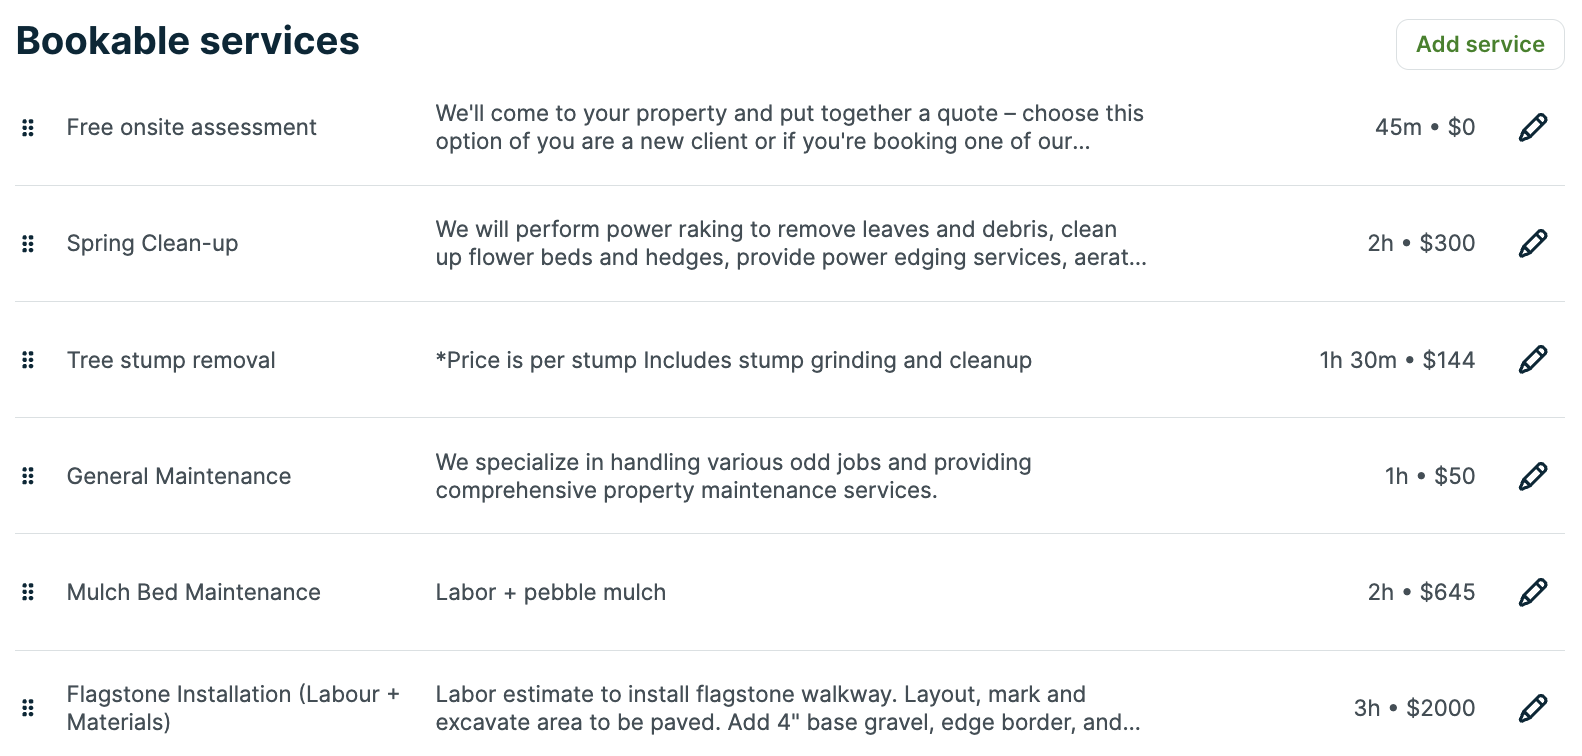Screen dimensions: 1582x756
Task: Click the Free onsite assessment description text
Action: (789, 128)
